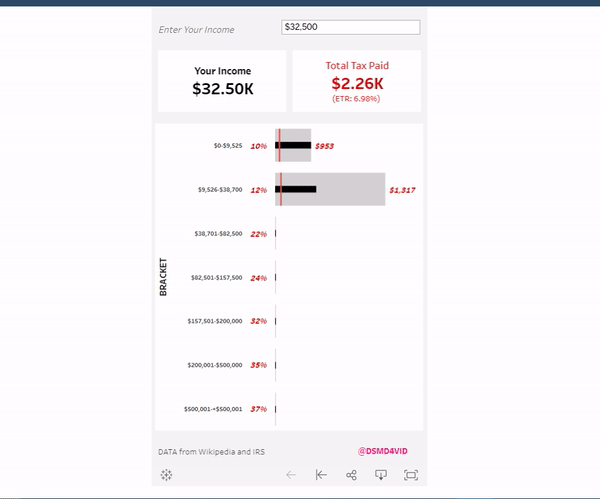
Task: Click the Tableau logo icon
Action: tap(166, 475)
